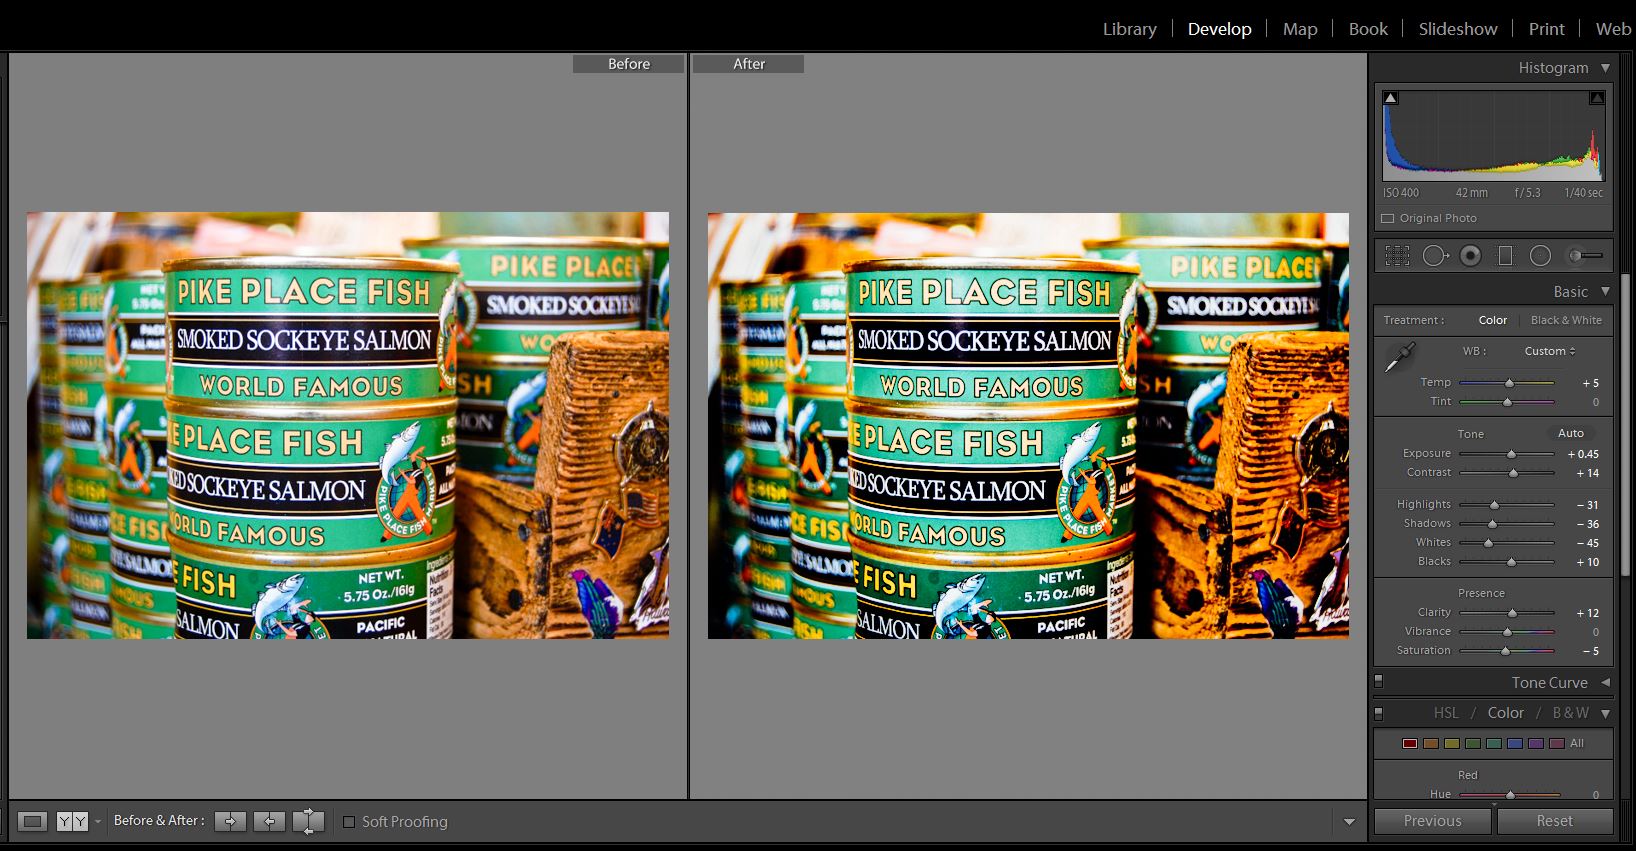The width and height of the screenshot is (1636, 851).
Task: Select the red color swatch
Action: click(1410, 743)
